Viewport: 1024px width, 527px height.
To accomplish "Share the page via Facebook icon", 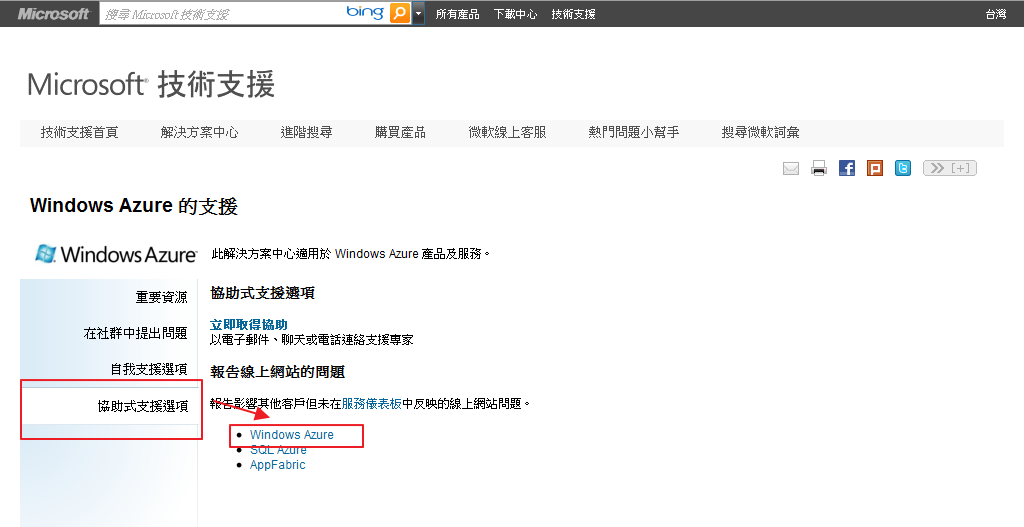I will 847,168.
